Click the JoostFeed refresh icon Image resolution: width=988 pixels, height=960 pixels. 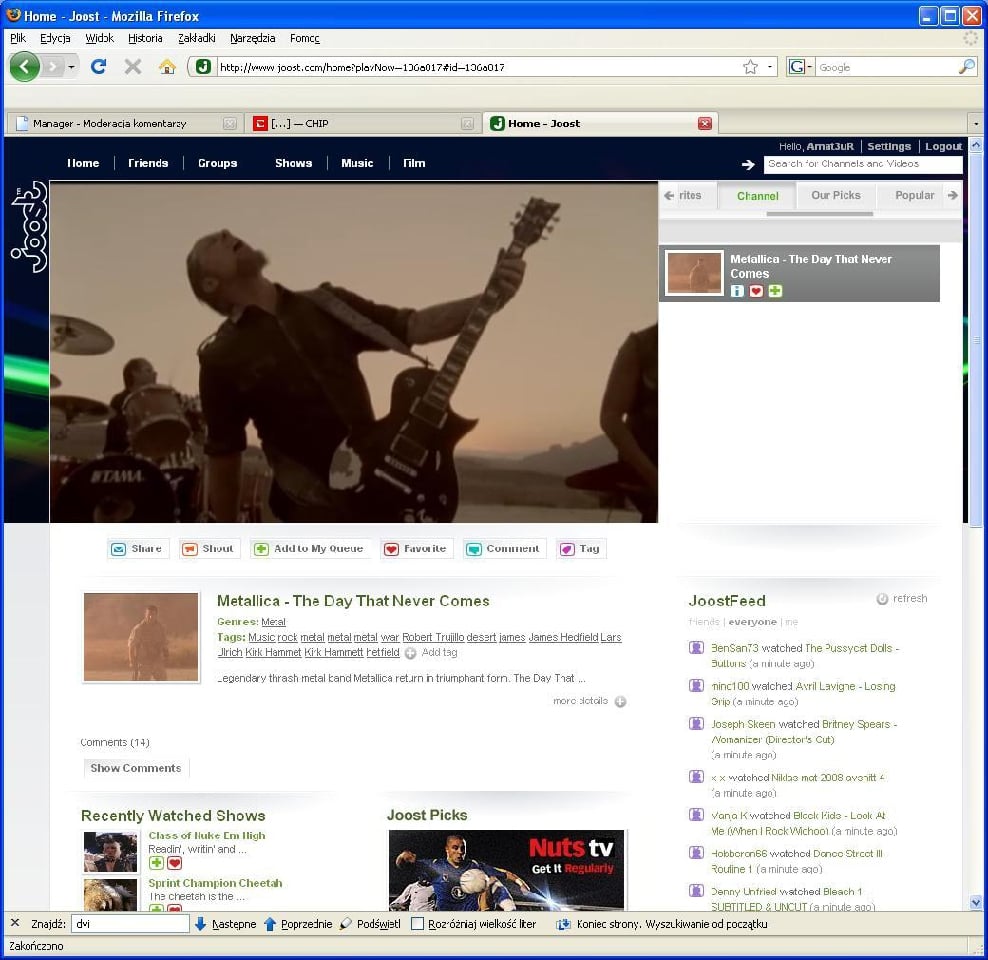click(x=882, y=599)
